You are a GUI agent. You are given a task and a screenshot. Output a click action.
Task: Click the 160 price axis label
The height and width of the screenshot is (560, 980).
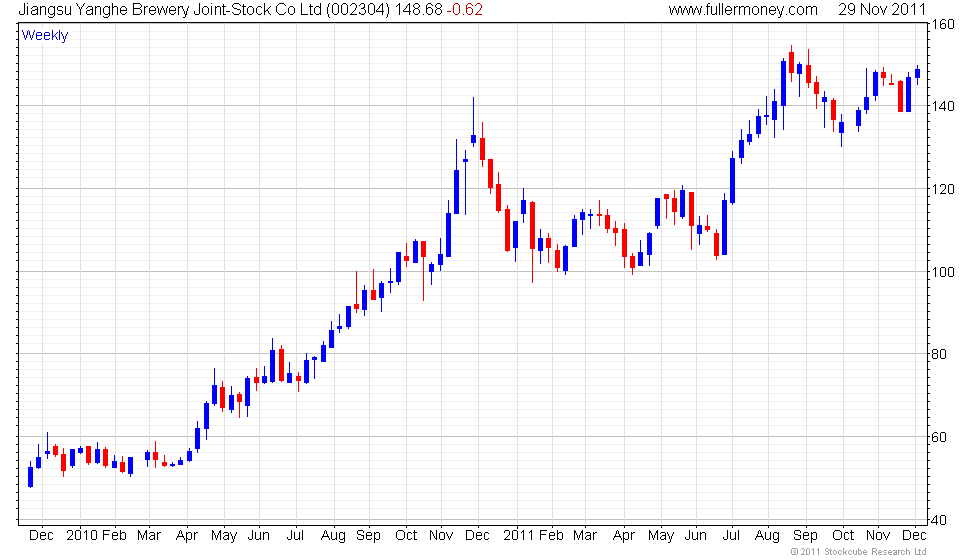point(943,24)
